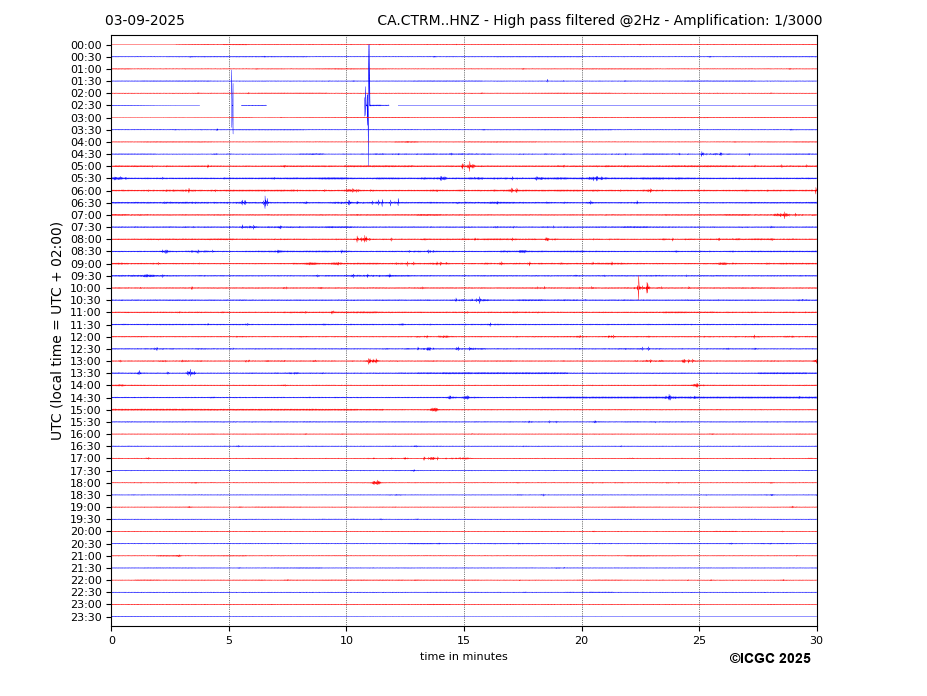This screenshot has width=927, height=696.
Task: Click x-axis tick label 30
Action: coord(816,640)
